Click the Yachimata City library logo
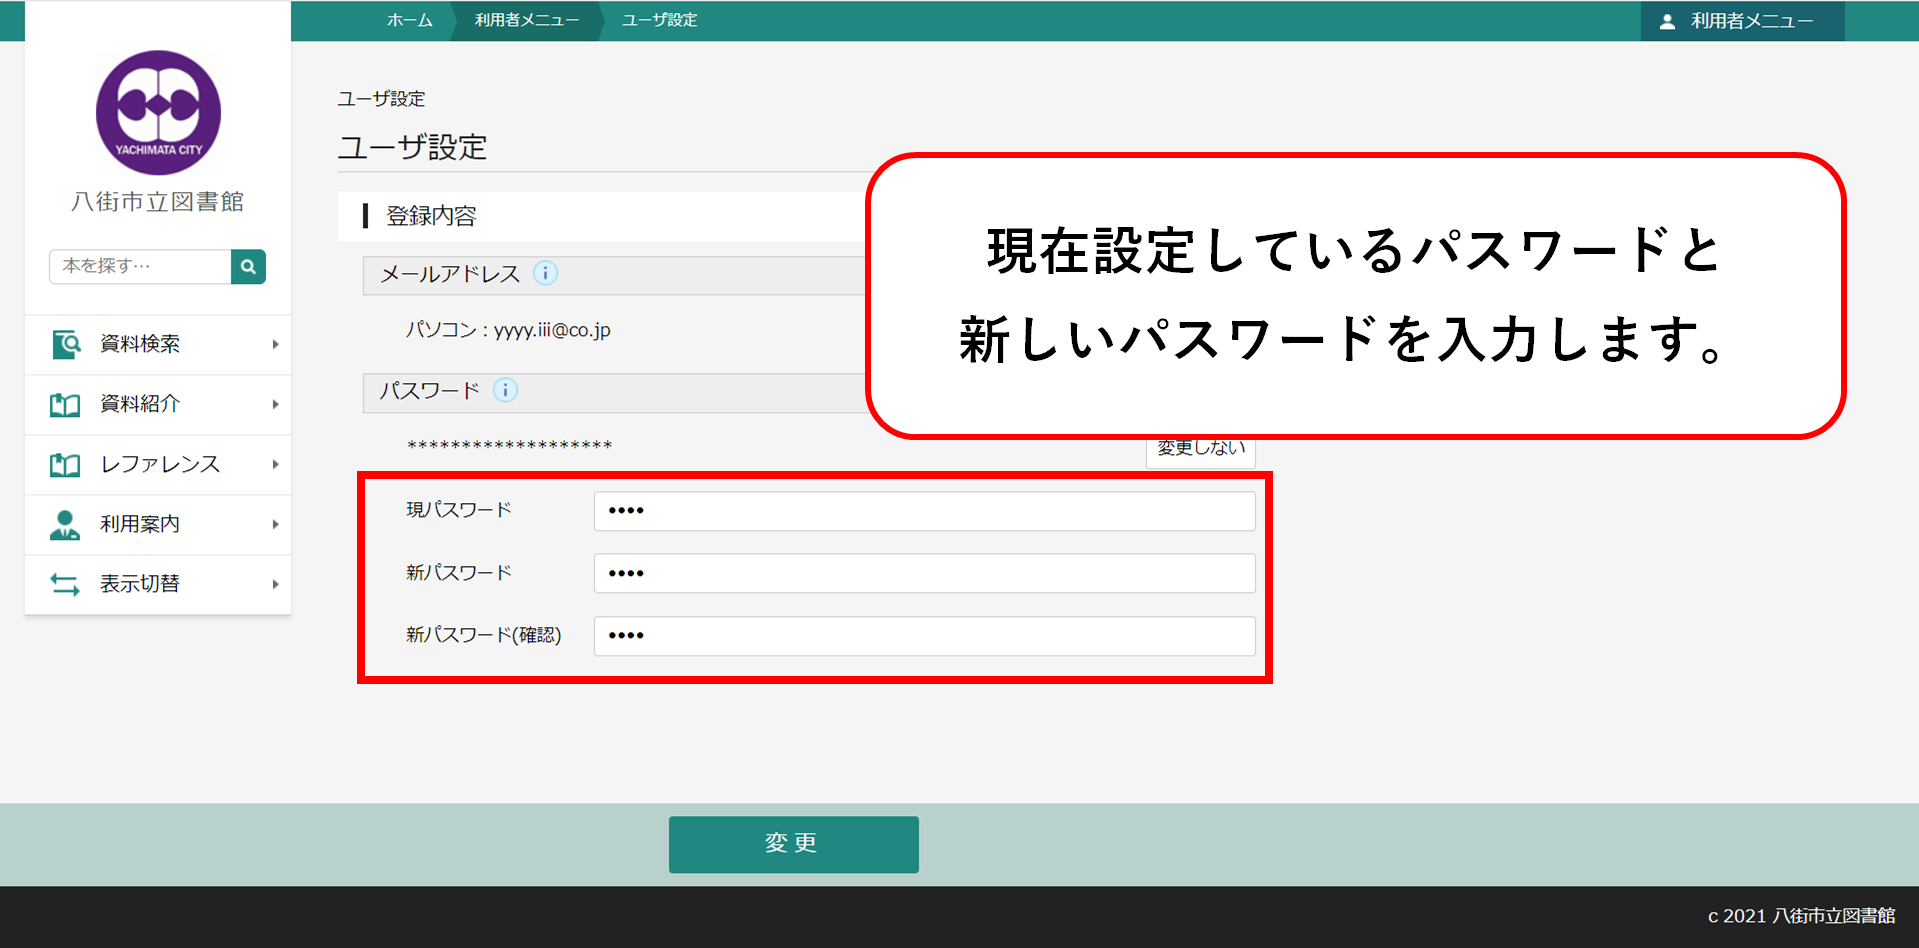 tap(158, 113)
